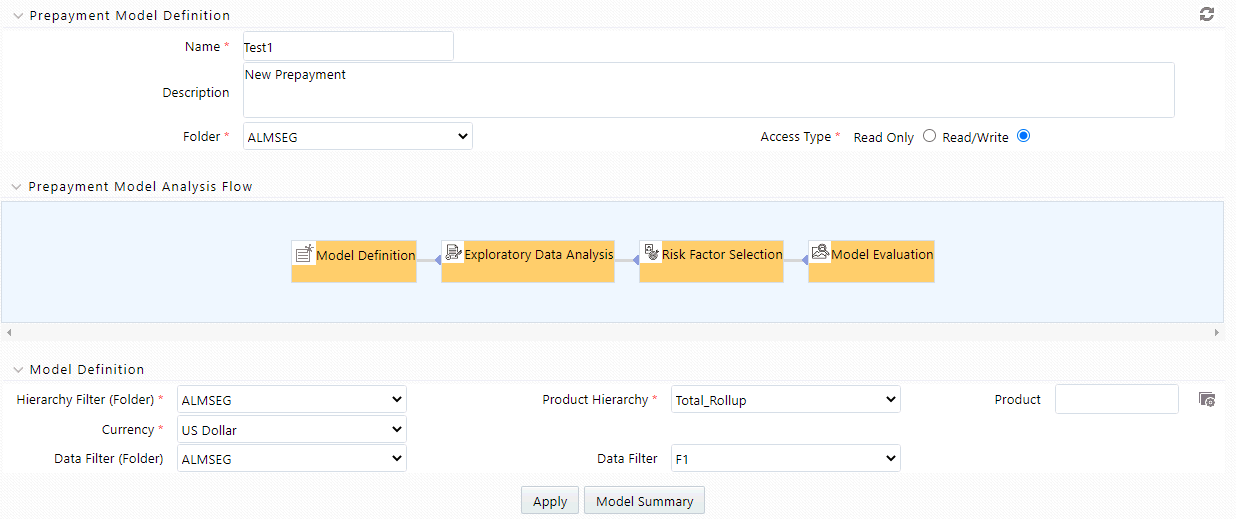Click the flow panel horizontal scrollbar
The width and height of the screenshot is (1236, 519).
tap(612, 331)
